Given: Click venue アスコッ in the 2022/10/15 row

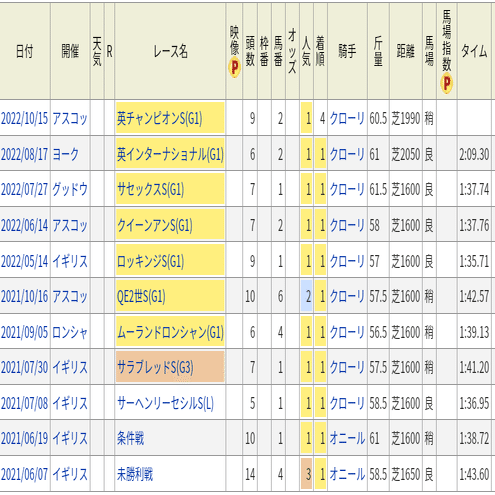Looking at the screenshot, I should click(70, 118).
